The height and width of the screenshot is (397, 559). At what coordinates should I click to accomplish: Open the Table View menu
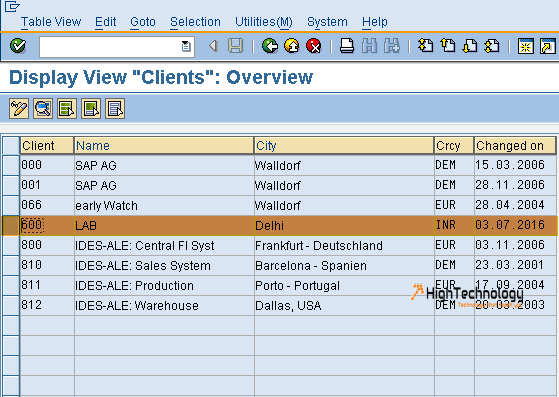pos(51,22)
